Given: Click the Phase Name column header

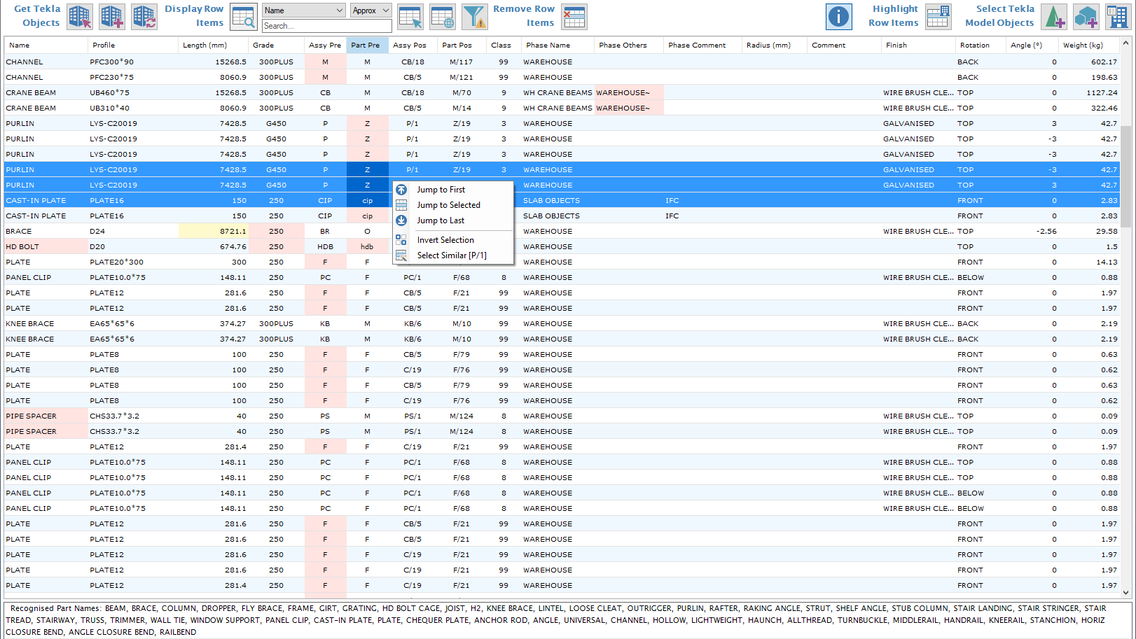Looking at the screenshot, I should pos(557,45).
